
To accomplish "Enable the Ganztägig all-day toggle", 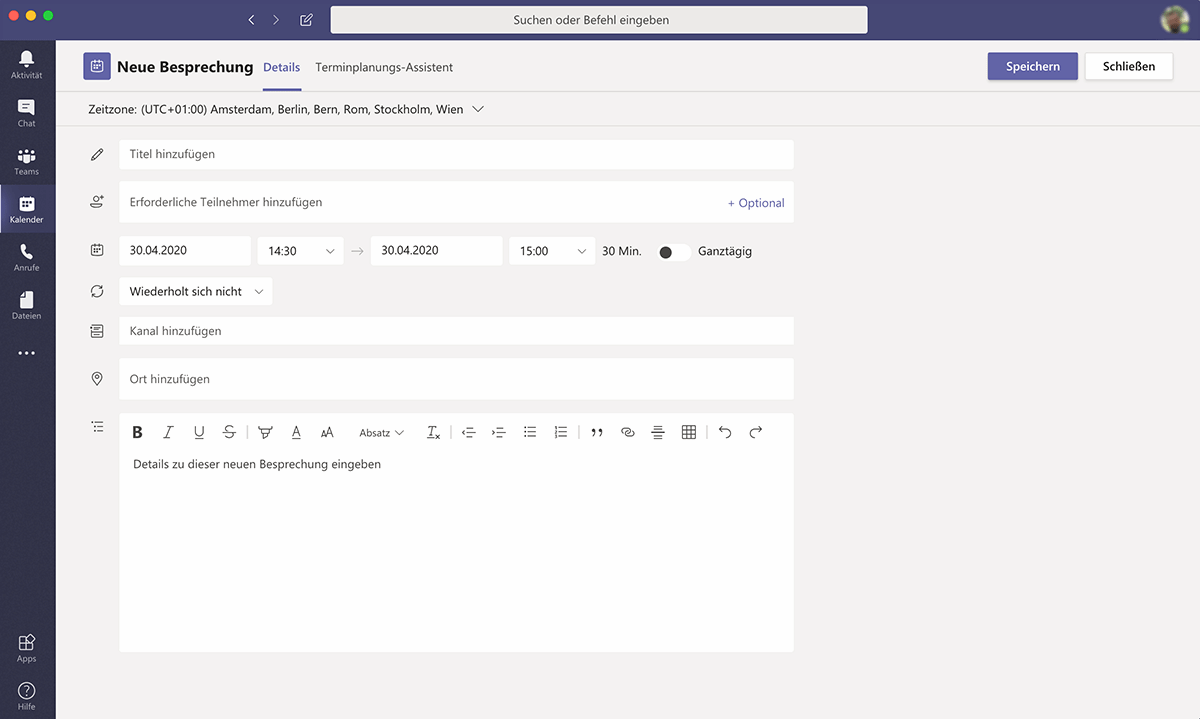I will tap(674, 252).
